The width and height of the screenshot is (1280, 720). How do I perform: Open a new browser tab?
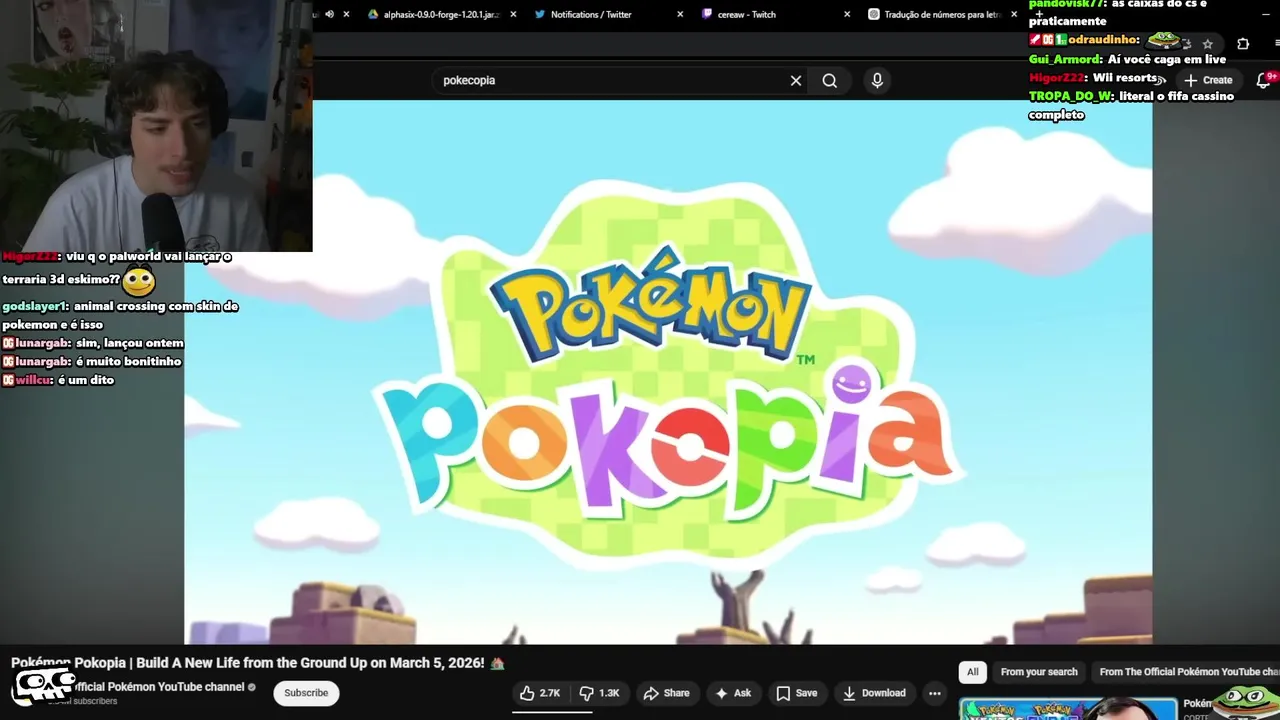(1039, 15)
